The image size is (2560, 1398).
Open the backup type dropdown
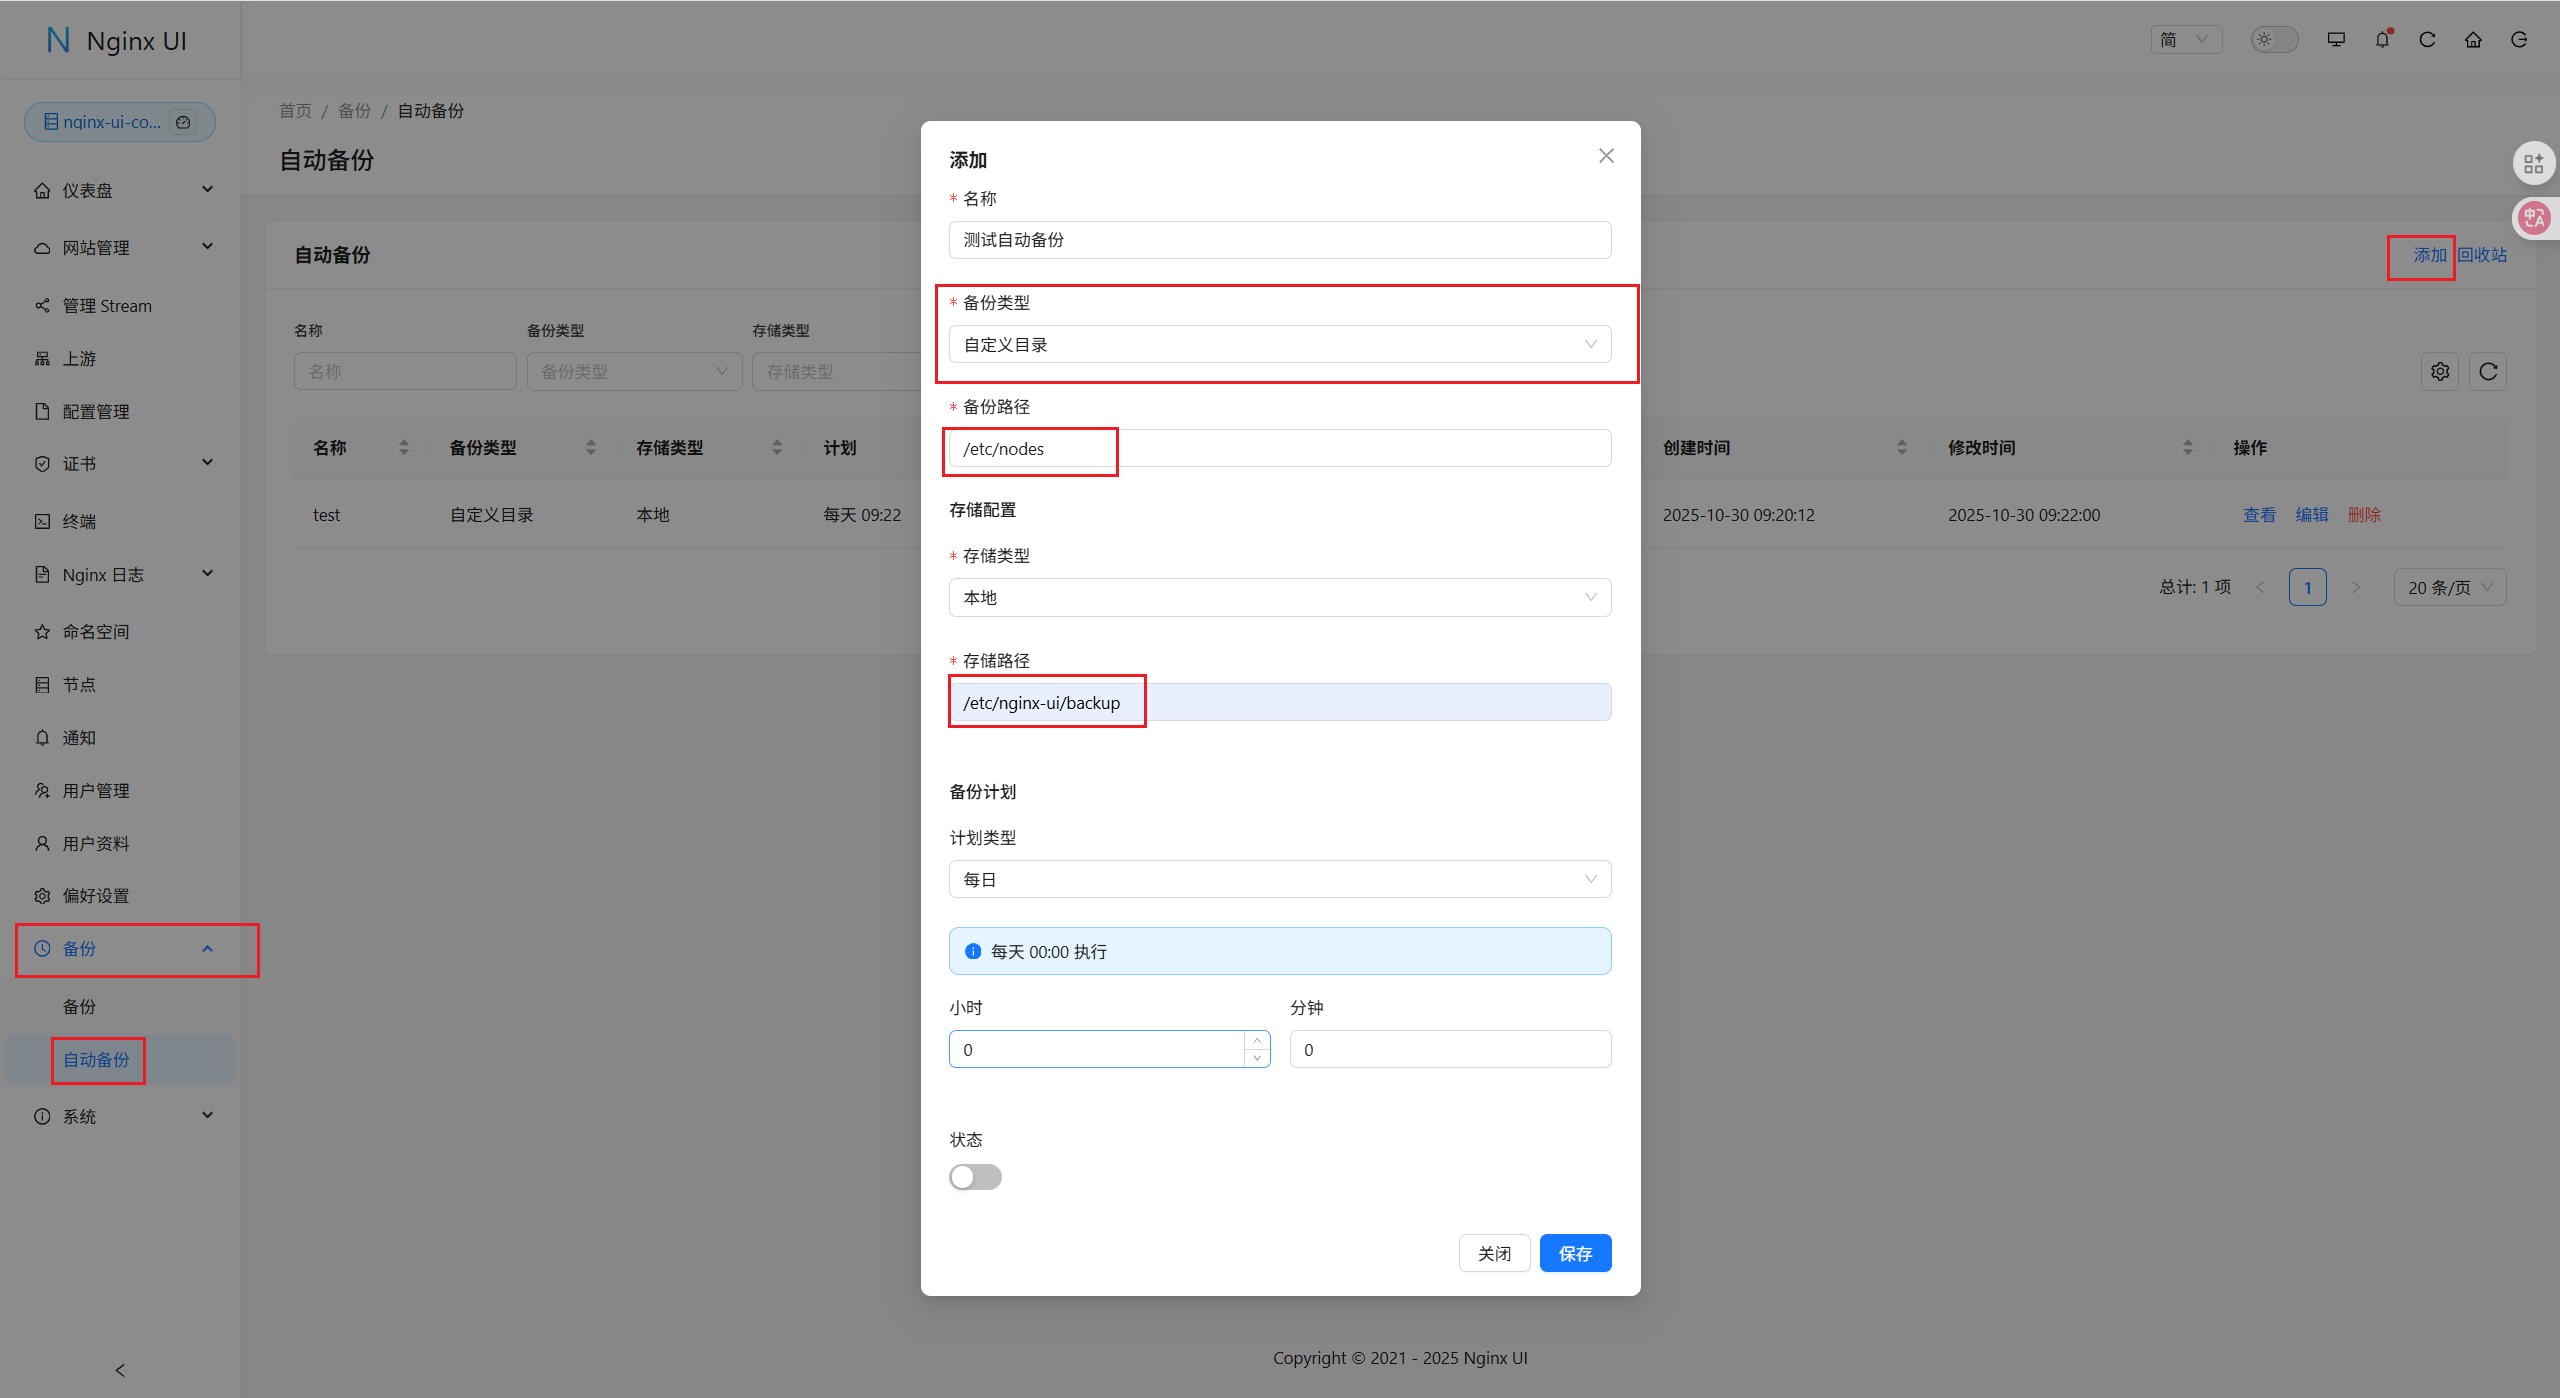(1279, 345)
